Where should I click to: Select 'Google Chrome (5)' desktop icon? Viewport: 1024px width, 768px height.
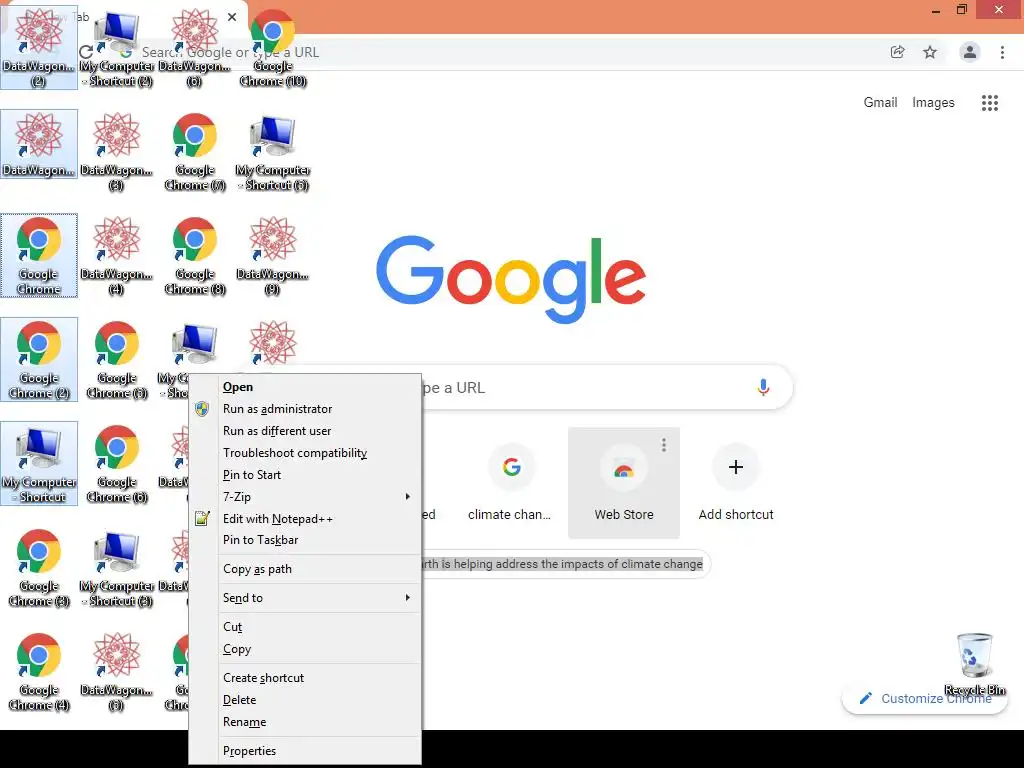coord(117,359)
